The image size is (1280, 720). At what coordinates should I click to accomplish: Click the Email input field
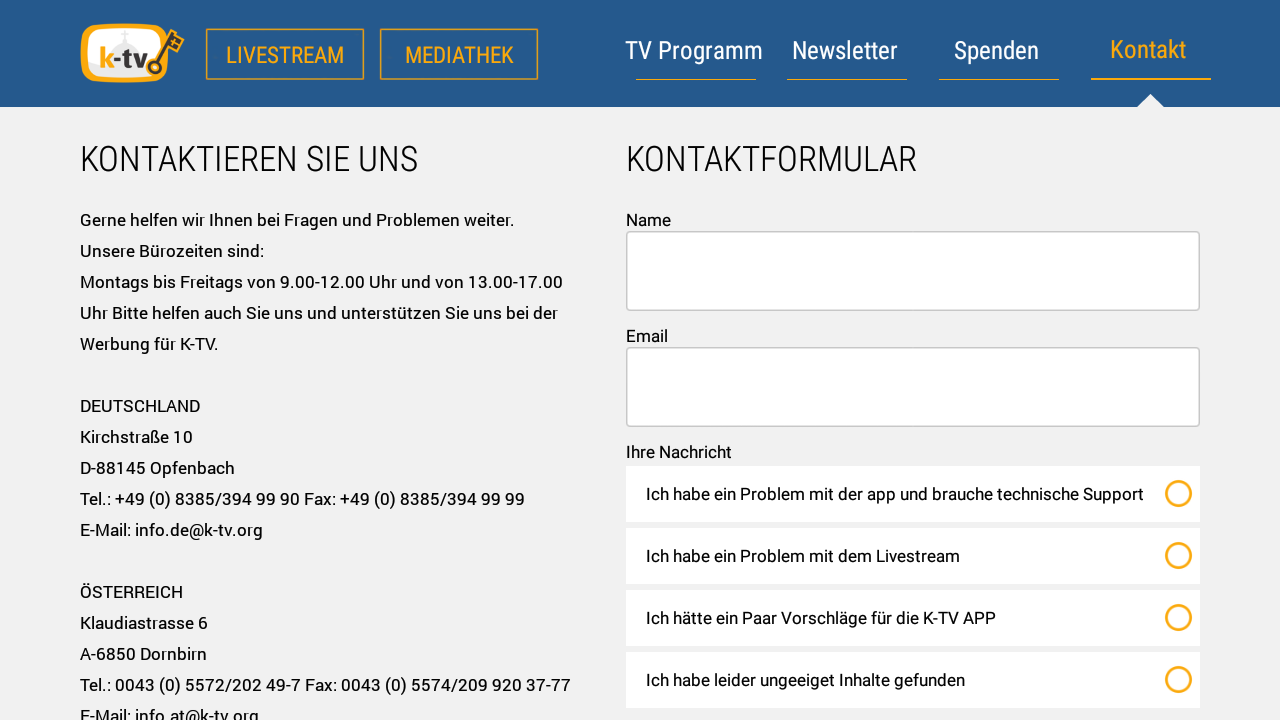pyautogui.click(x=912, y=386)
